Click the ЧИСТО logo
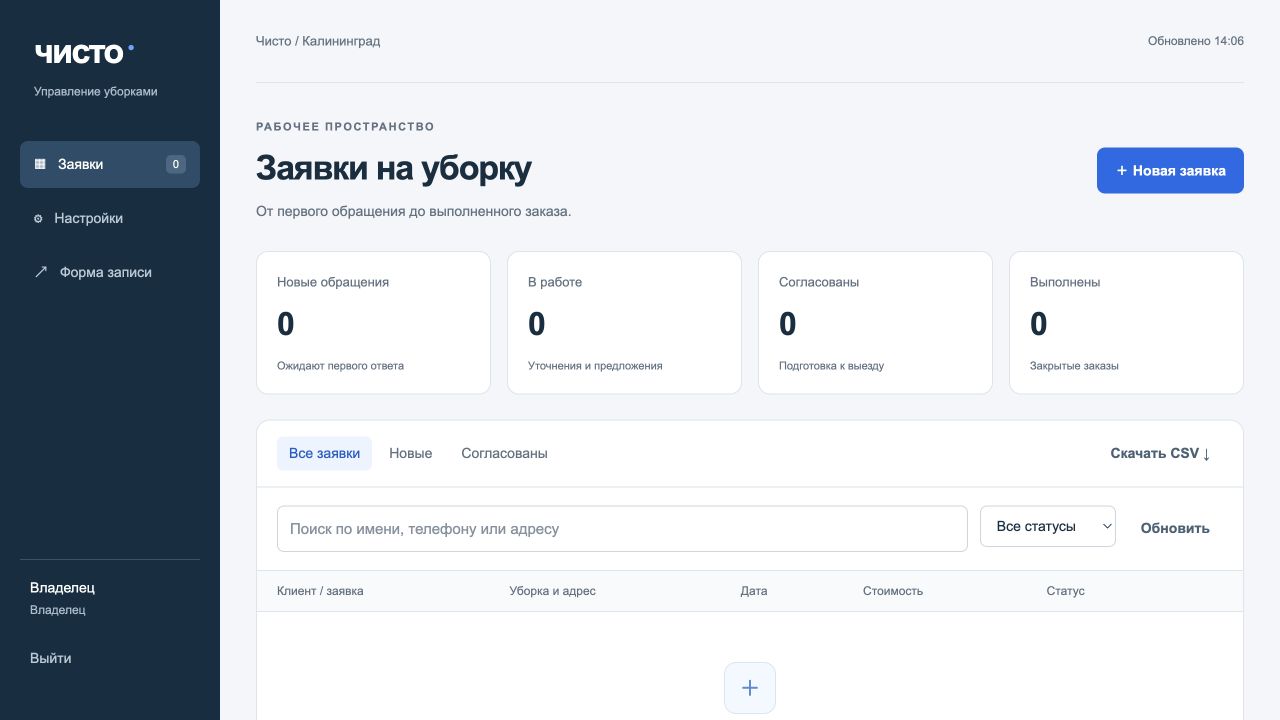Screen dimensions: 1280x720 coord(84,53)
